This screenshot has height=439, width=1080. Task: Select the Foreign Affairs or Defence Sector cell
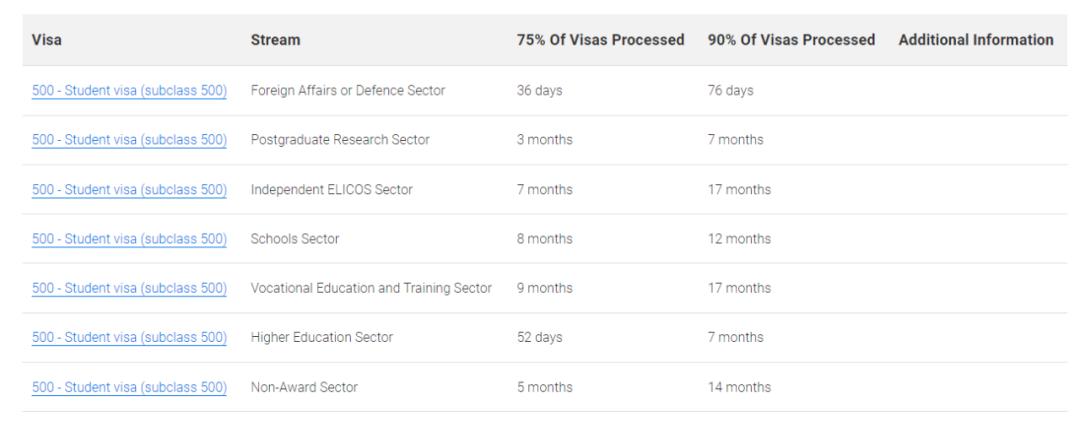click(x=348, y=90)
